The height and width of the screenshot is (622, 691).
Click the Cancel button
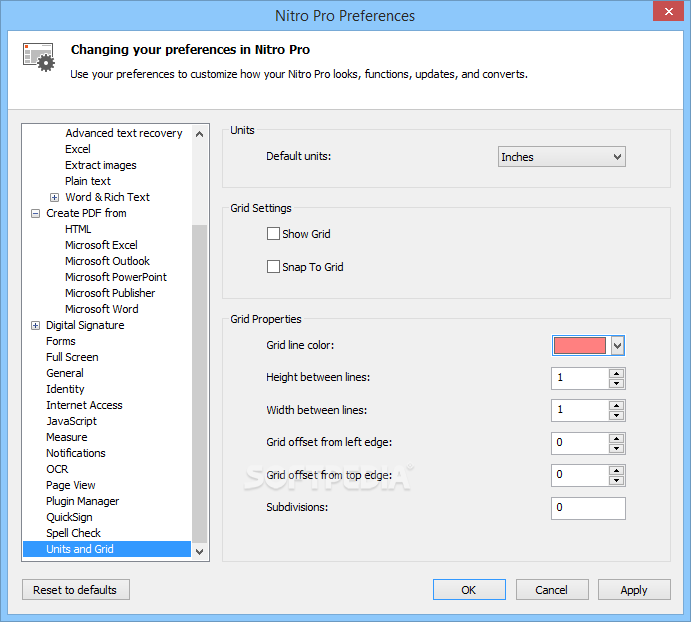[552, 590]
